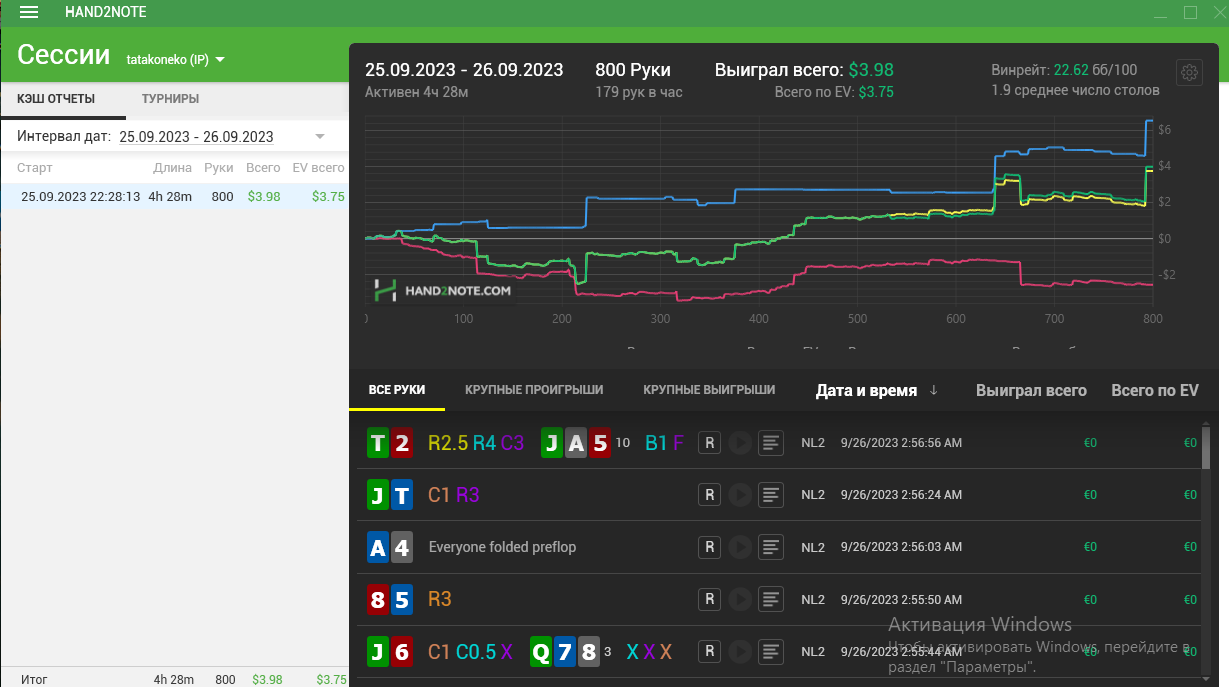Sort sessions by Старт column
The height and width of the screenshot is (687, 1229).
coord(35,168)
